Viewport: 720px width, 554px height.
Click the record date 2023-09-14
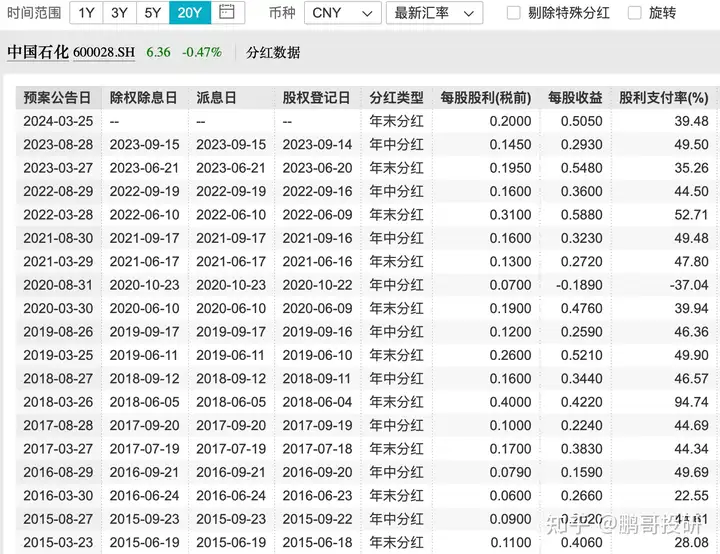(317, 145)
